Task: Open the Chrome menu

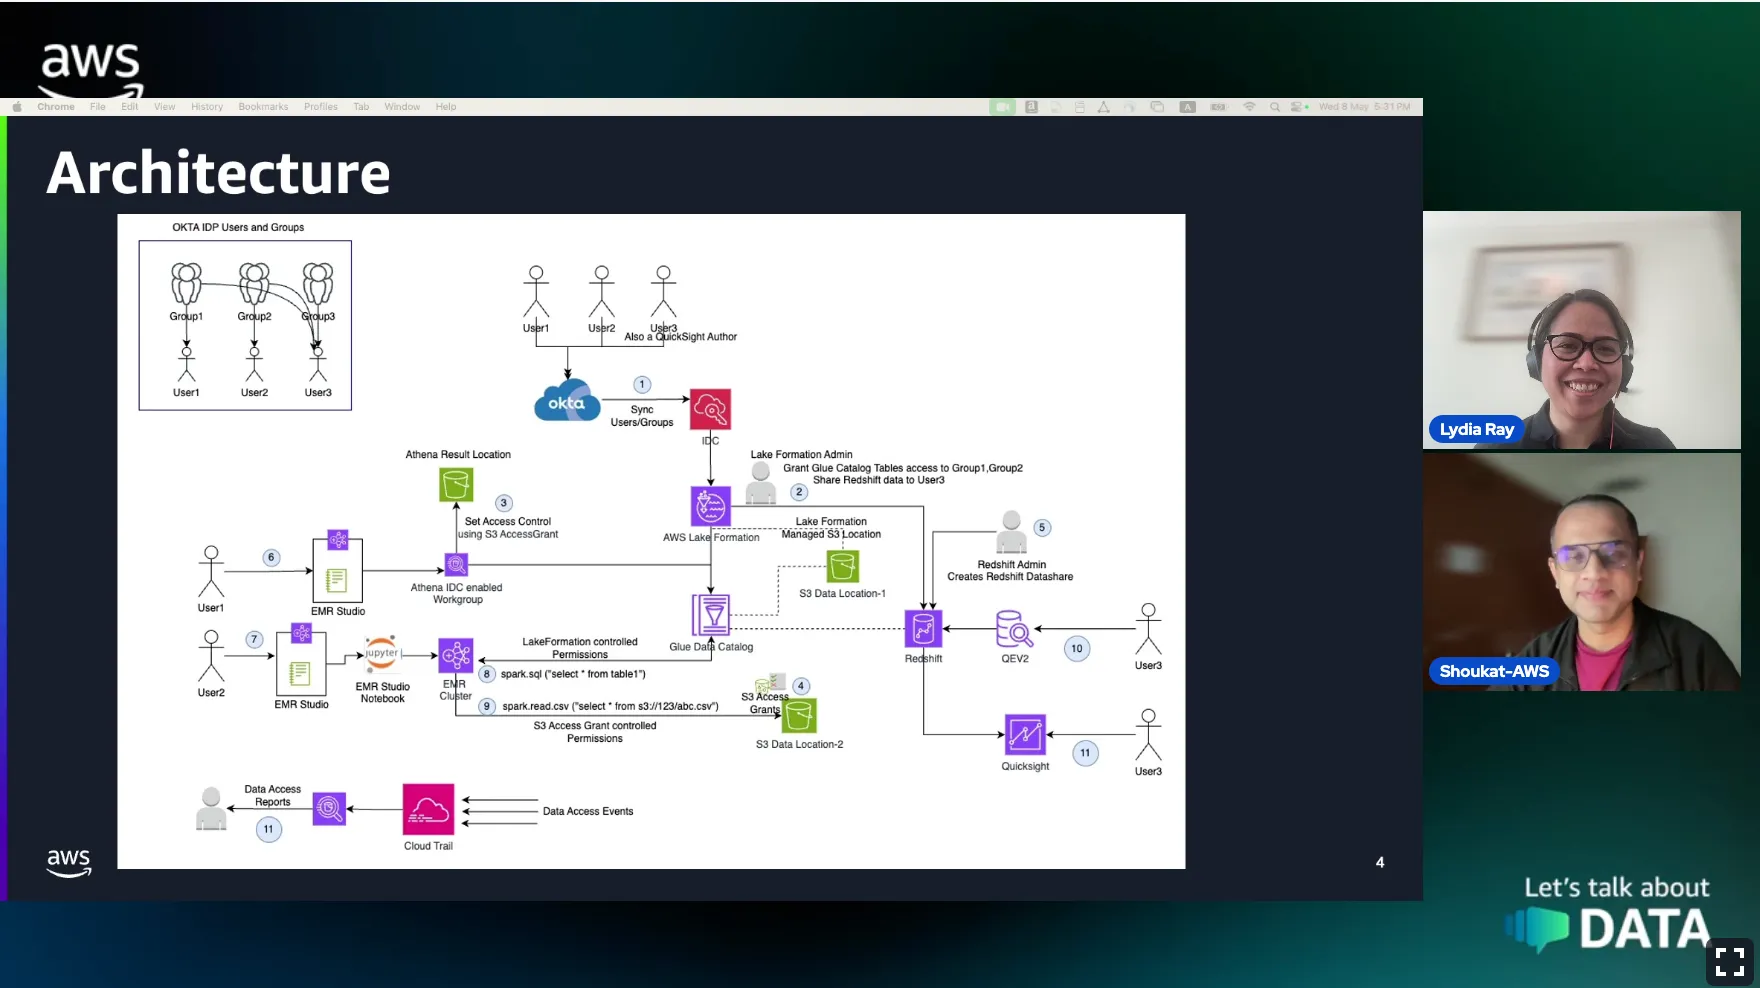Action: (56, 107)
